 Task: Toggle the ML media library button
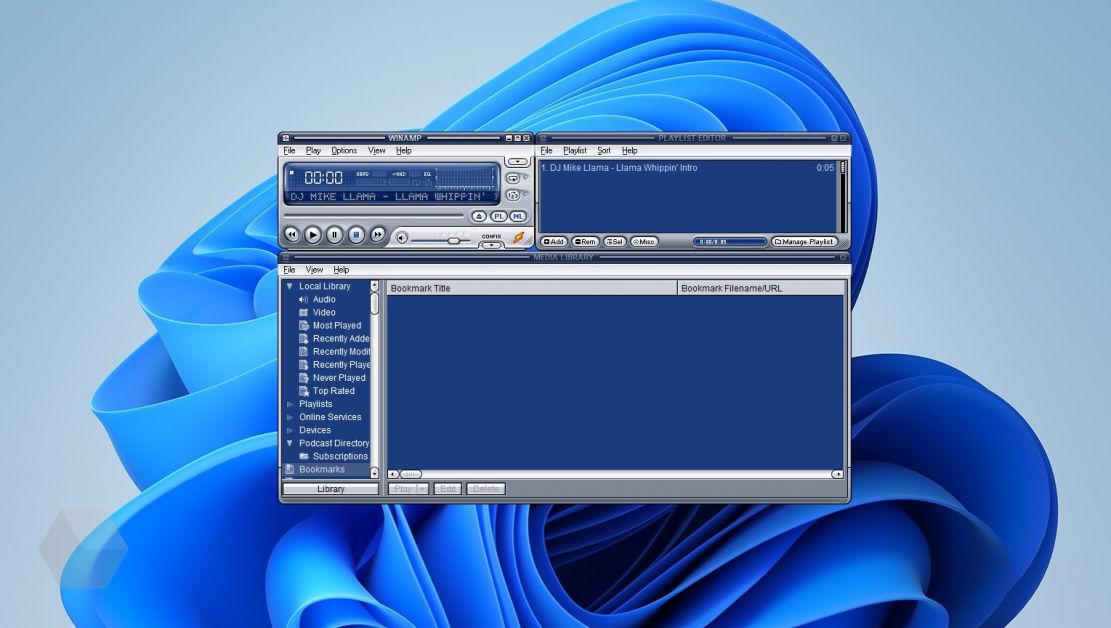click(518, 216)
